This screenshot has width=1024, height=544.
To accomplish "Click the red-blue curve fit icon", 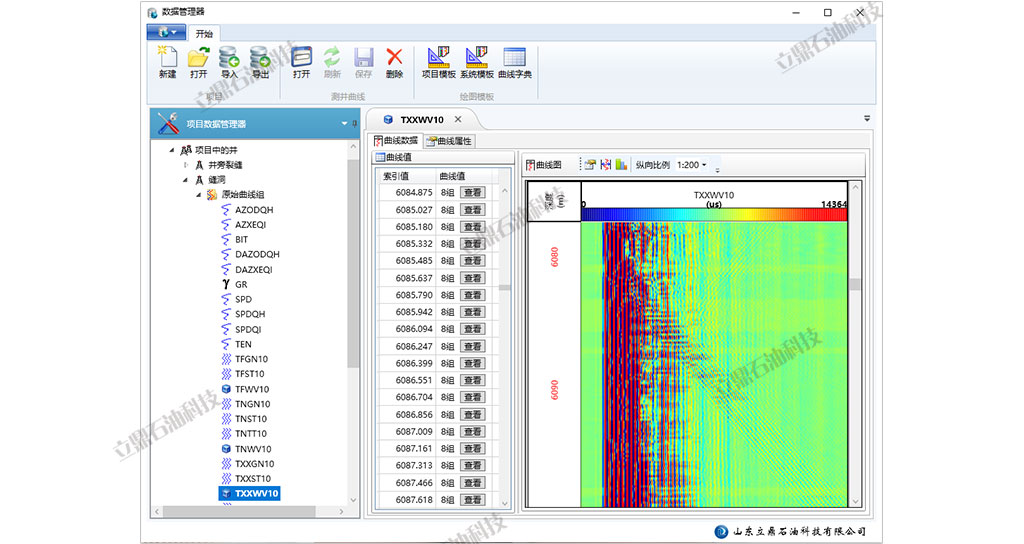I will click(x=605, y=165).
